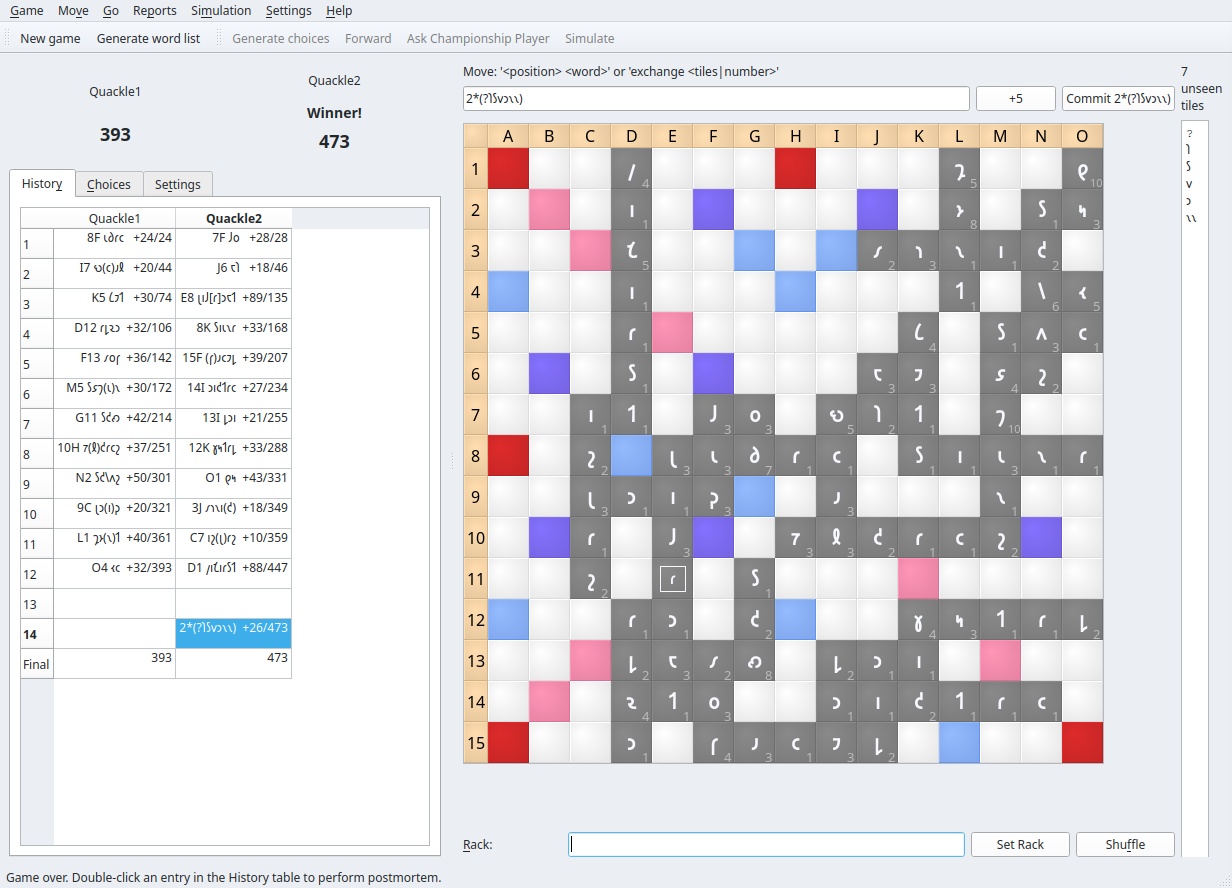Image resolution: width=1232 pixels, height=888 pixels.
Task: Switch to the Settings tab
Action: click(177, 185)
